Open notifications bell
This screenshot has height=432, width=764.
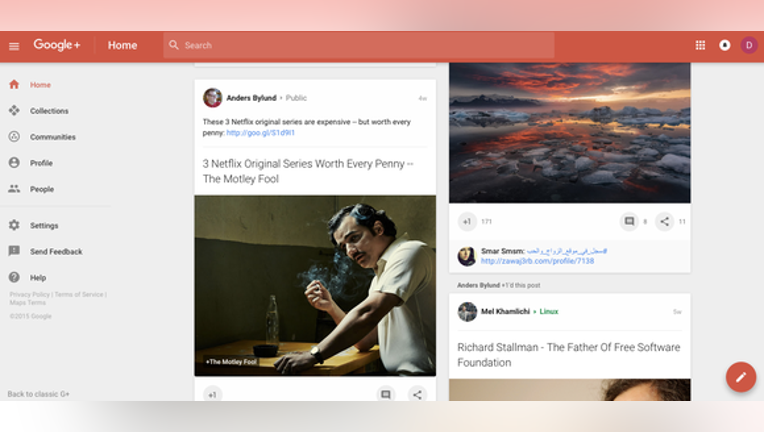click(x=725, y=45)
